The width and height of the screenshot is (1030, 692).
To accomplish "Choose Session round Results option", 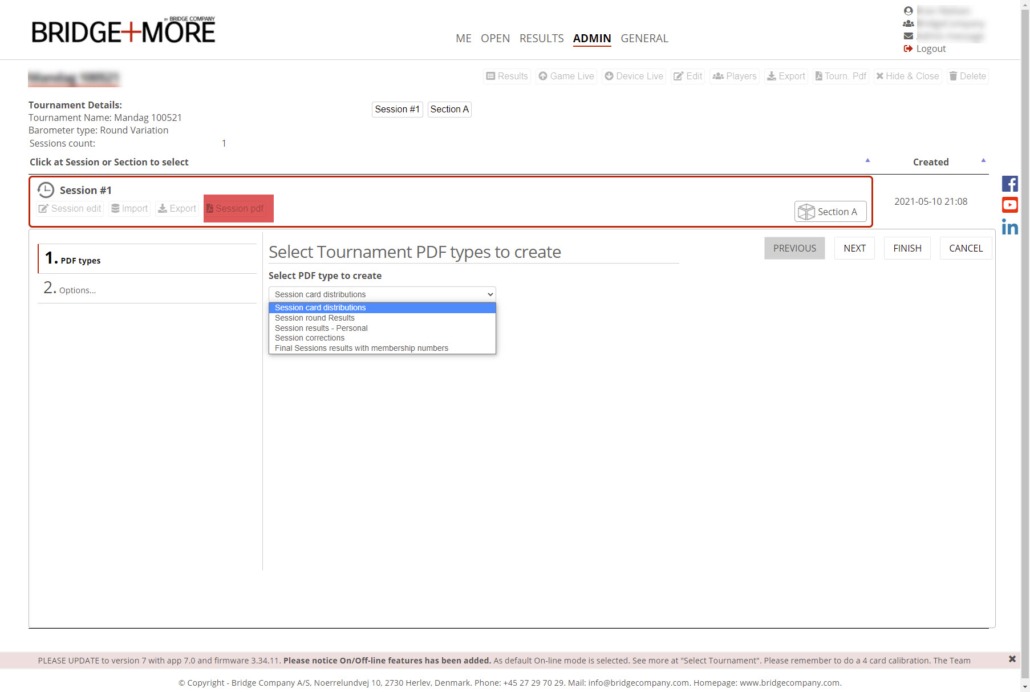I will pos(315,318).
